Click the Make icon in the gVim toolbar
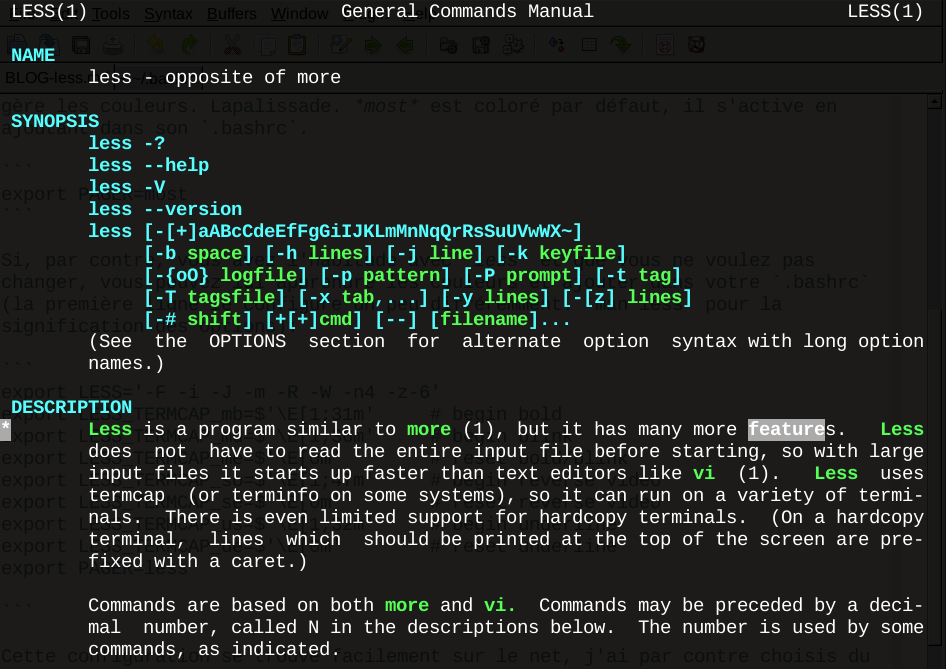Image resolution: width=946 pixels, height=669 pixels. click(556, 45)
